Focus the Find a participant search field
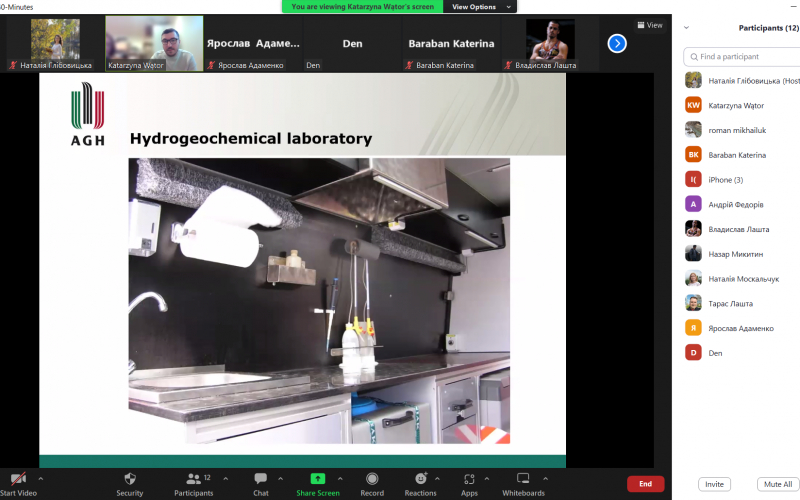The image size is (800, 500). [x=742, y=57]
